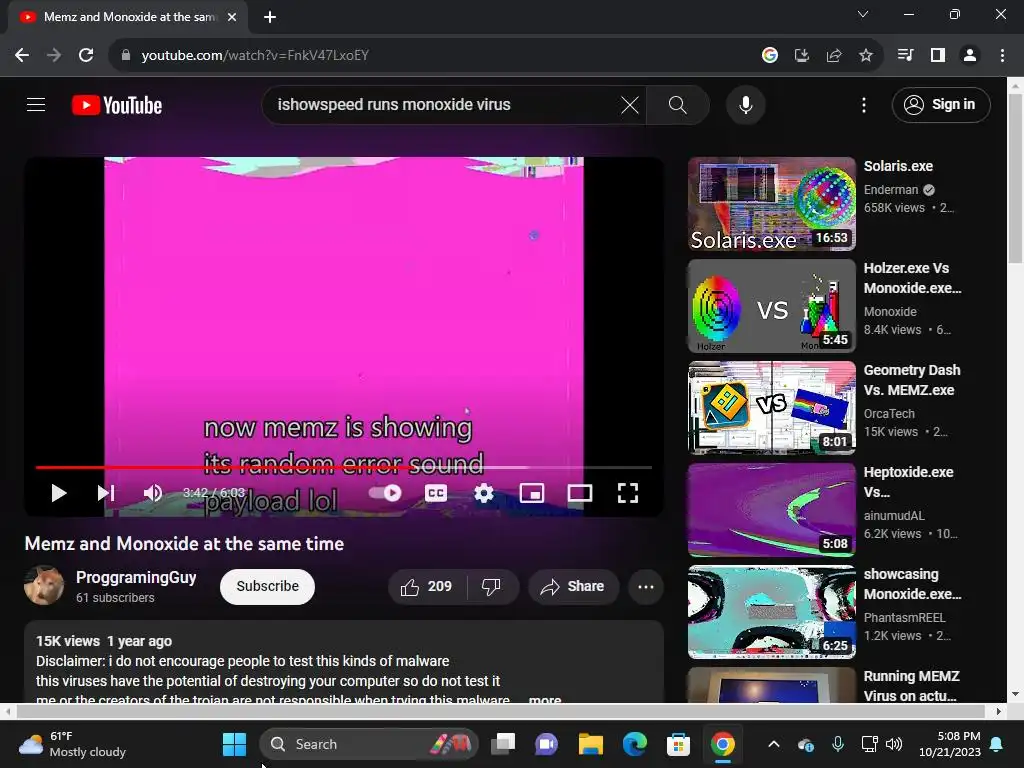Open Microsoft Store from taskbar
The height and width of the screenshot is (768, 1024).
678,744
